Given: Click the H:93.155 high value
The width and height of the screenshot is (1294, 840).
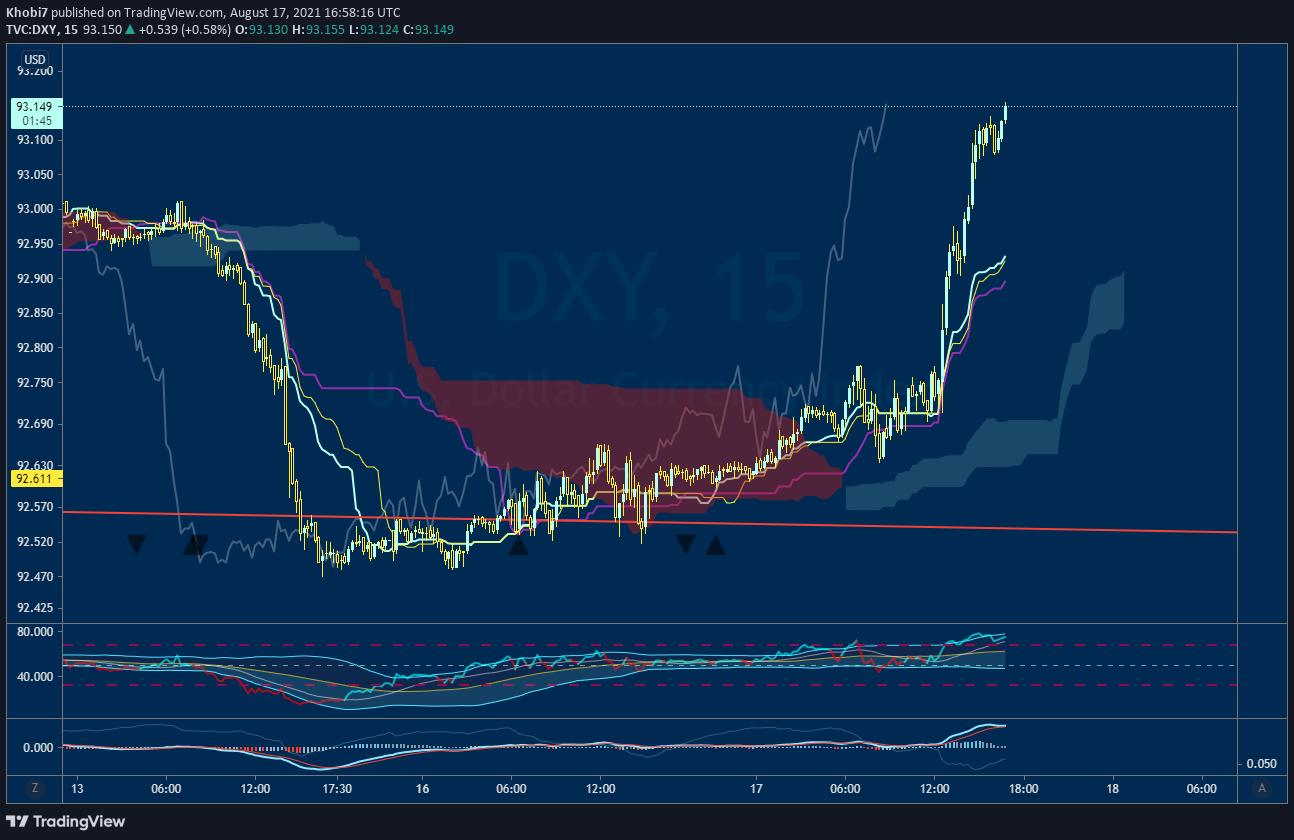Looking at the screenshot, I should (x=318, y=29).
